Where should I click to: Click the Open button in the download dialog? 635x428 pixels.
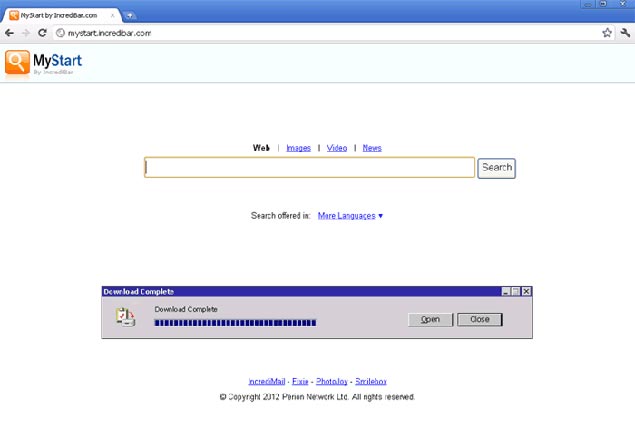(430, 319)
